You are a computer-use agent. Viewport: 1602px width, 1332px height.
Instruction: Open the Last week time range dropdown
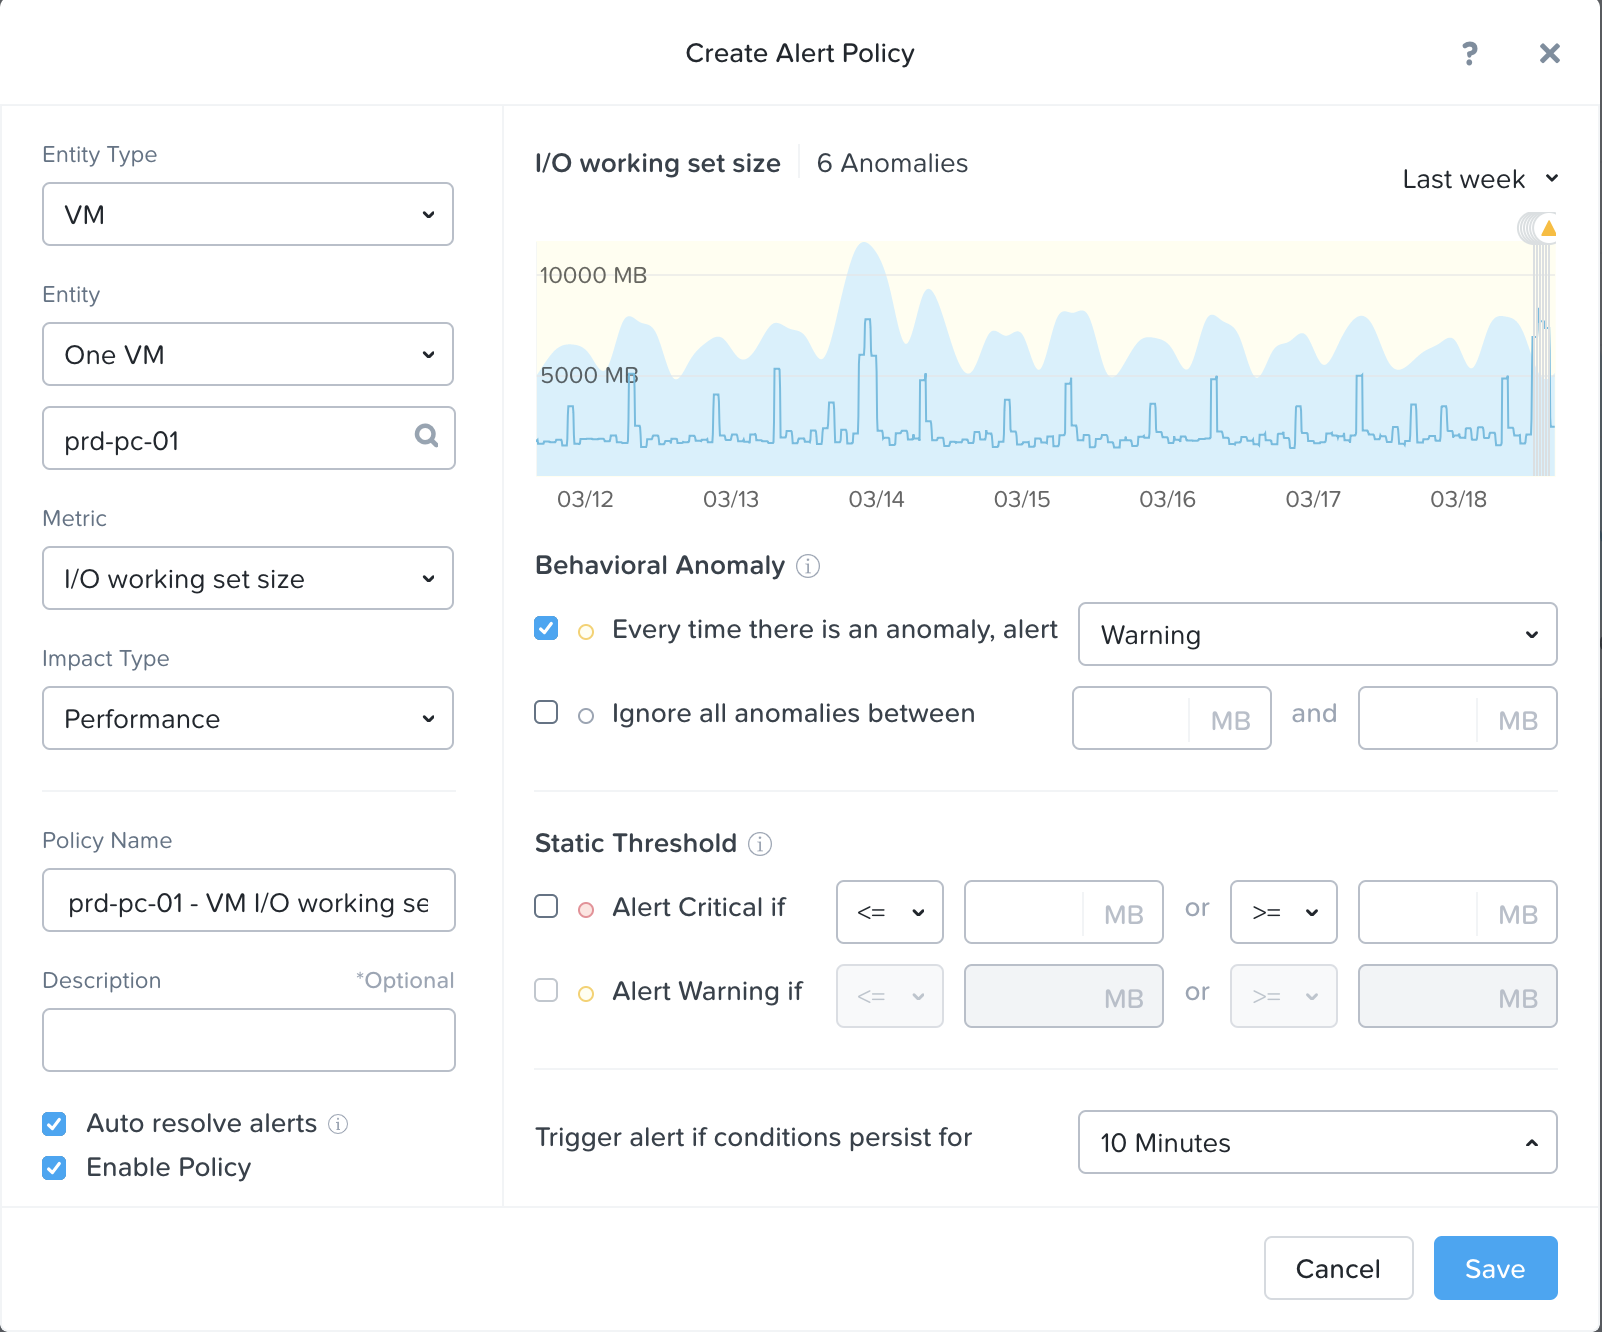(1479, 179)
